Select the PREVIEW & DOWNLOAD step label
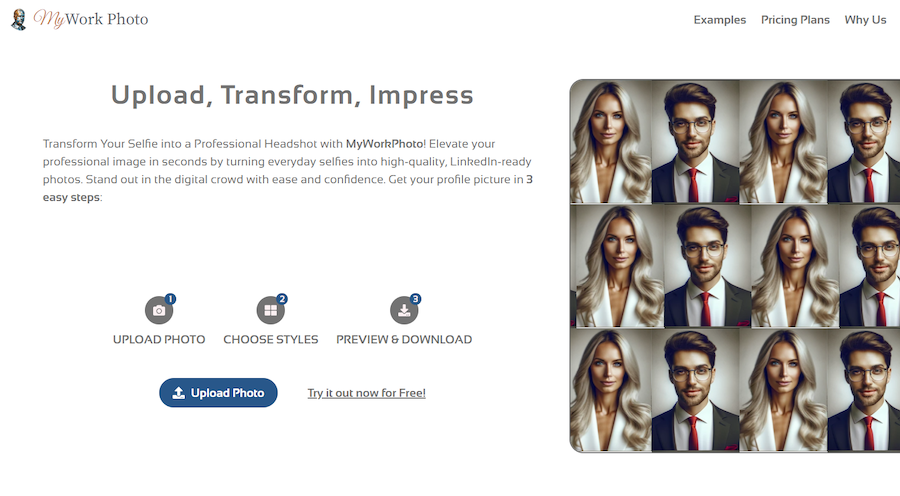The height and width of the screenshot is (496, 900). [404, 339]
